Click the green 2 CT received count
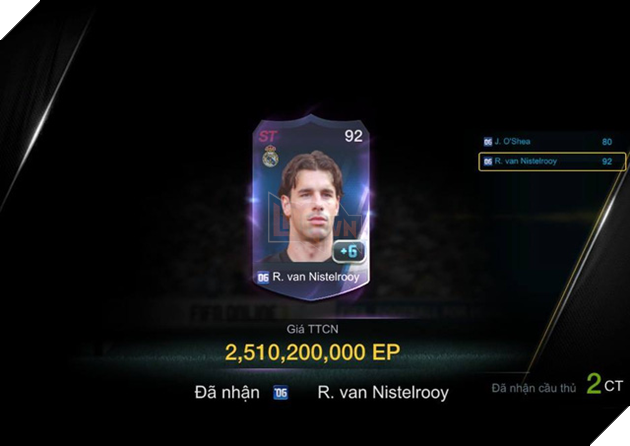630x446 pixels. (604, 384)
